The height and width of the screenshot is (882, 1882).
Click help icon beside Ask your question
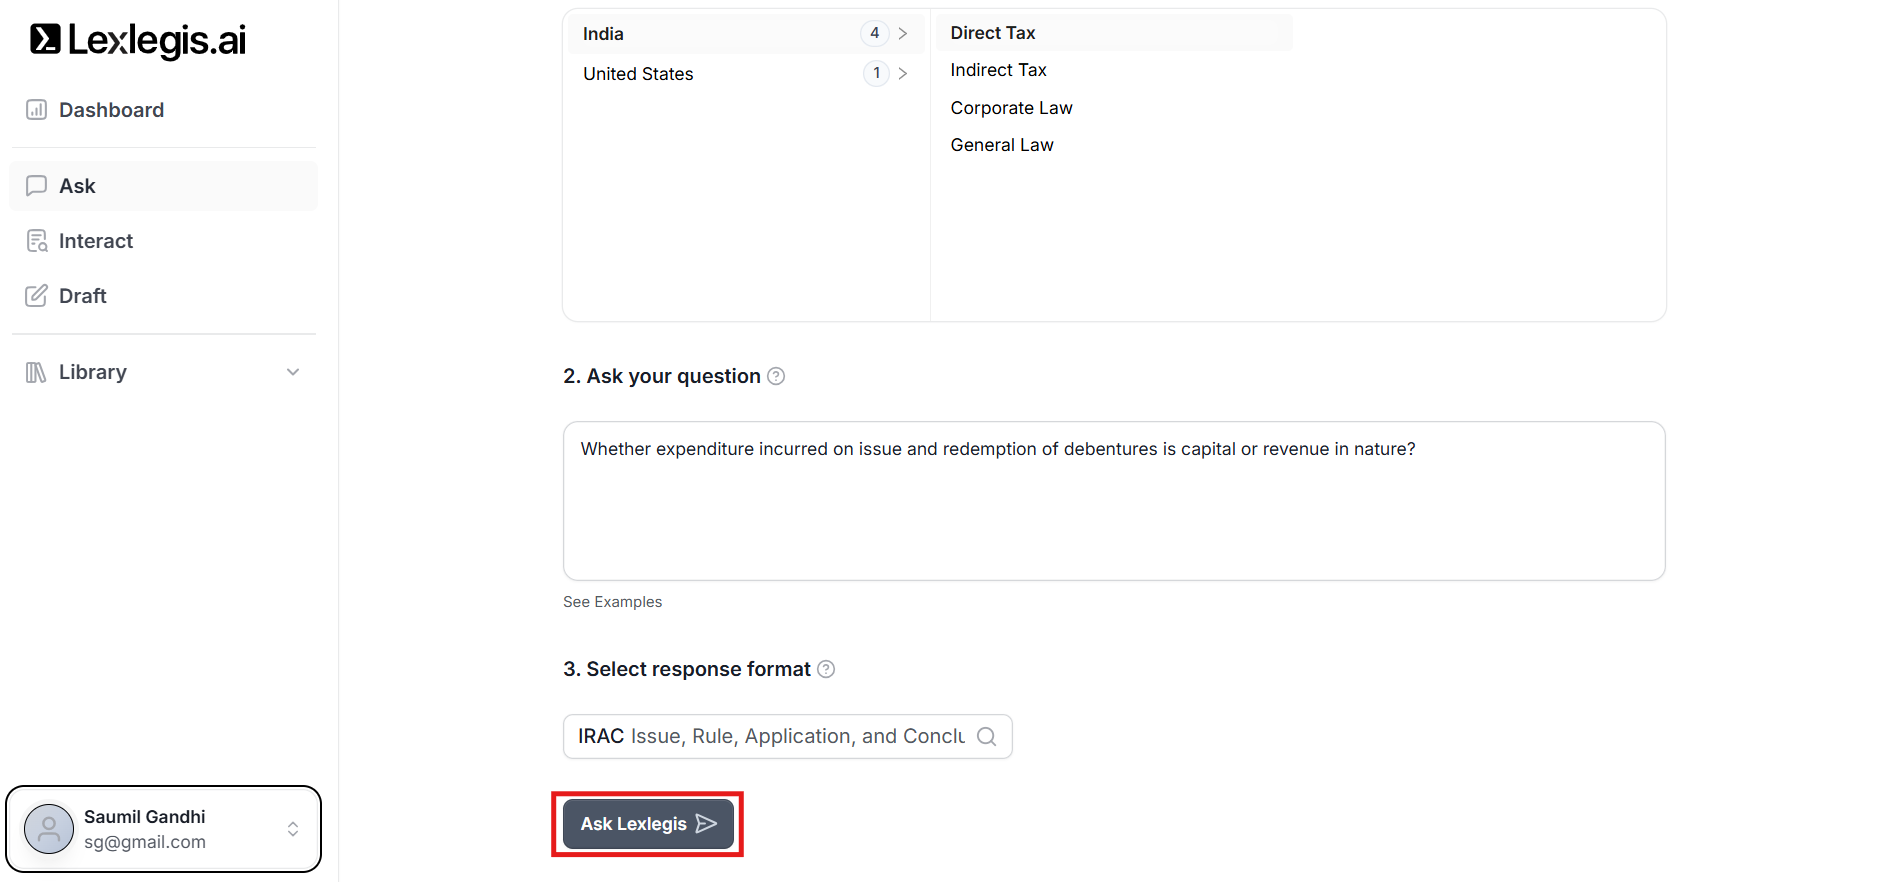pyautogui.click(x=776, y=376)
